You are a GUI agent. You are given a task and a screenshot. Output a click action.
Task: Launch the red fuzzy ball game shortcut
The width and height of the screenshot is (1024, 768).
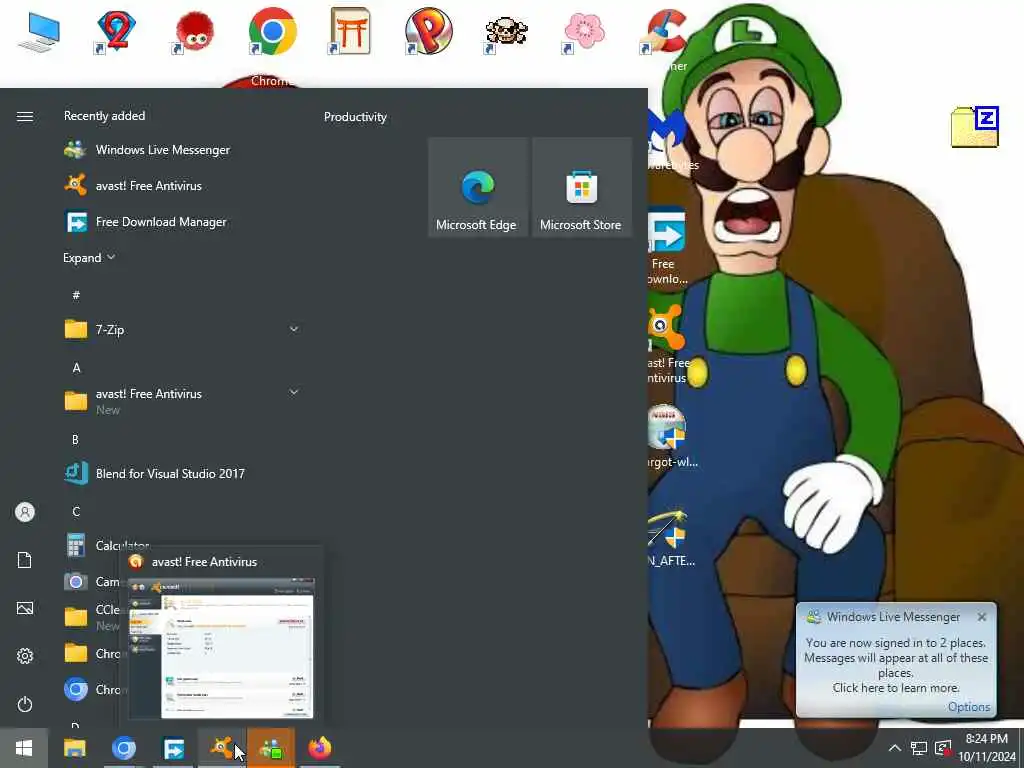[x=194, y=32]
